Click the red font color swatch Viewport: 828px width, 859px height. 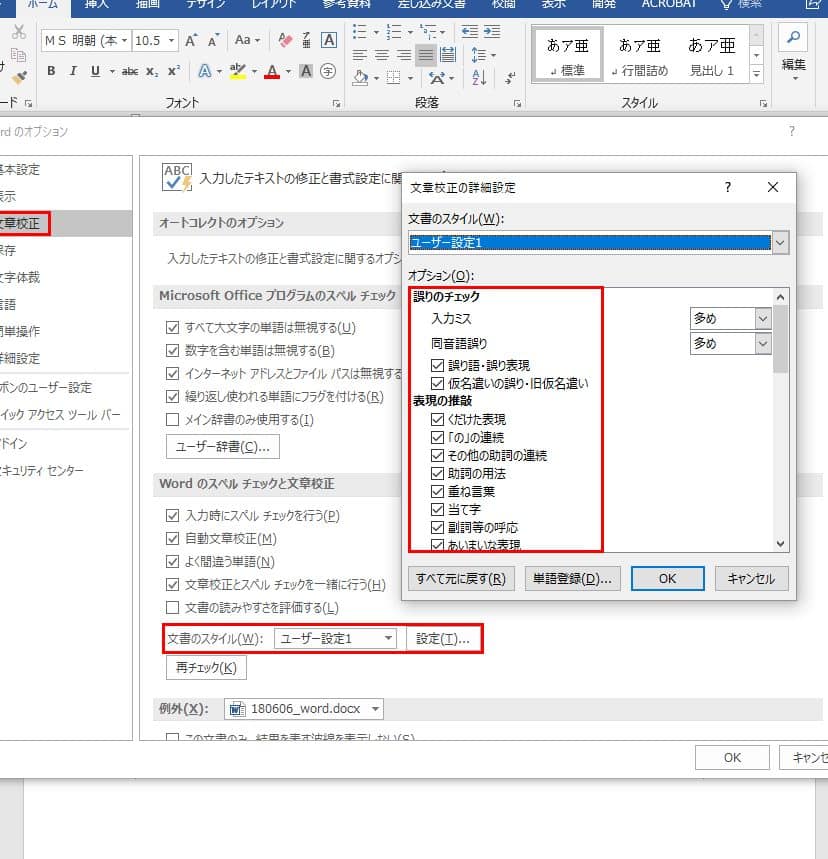pos(271,71)
